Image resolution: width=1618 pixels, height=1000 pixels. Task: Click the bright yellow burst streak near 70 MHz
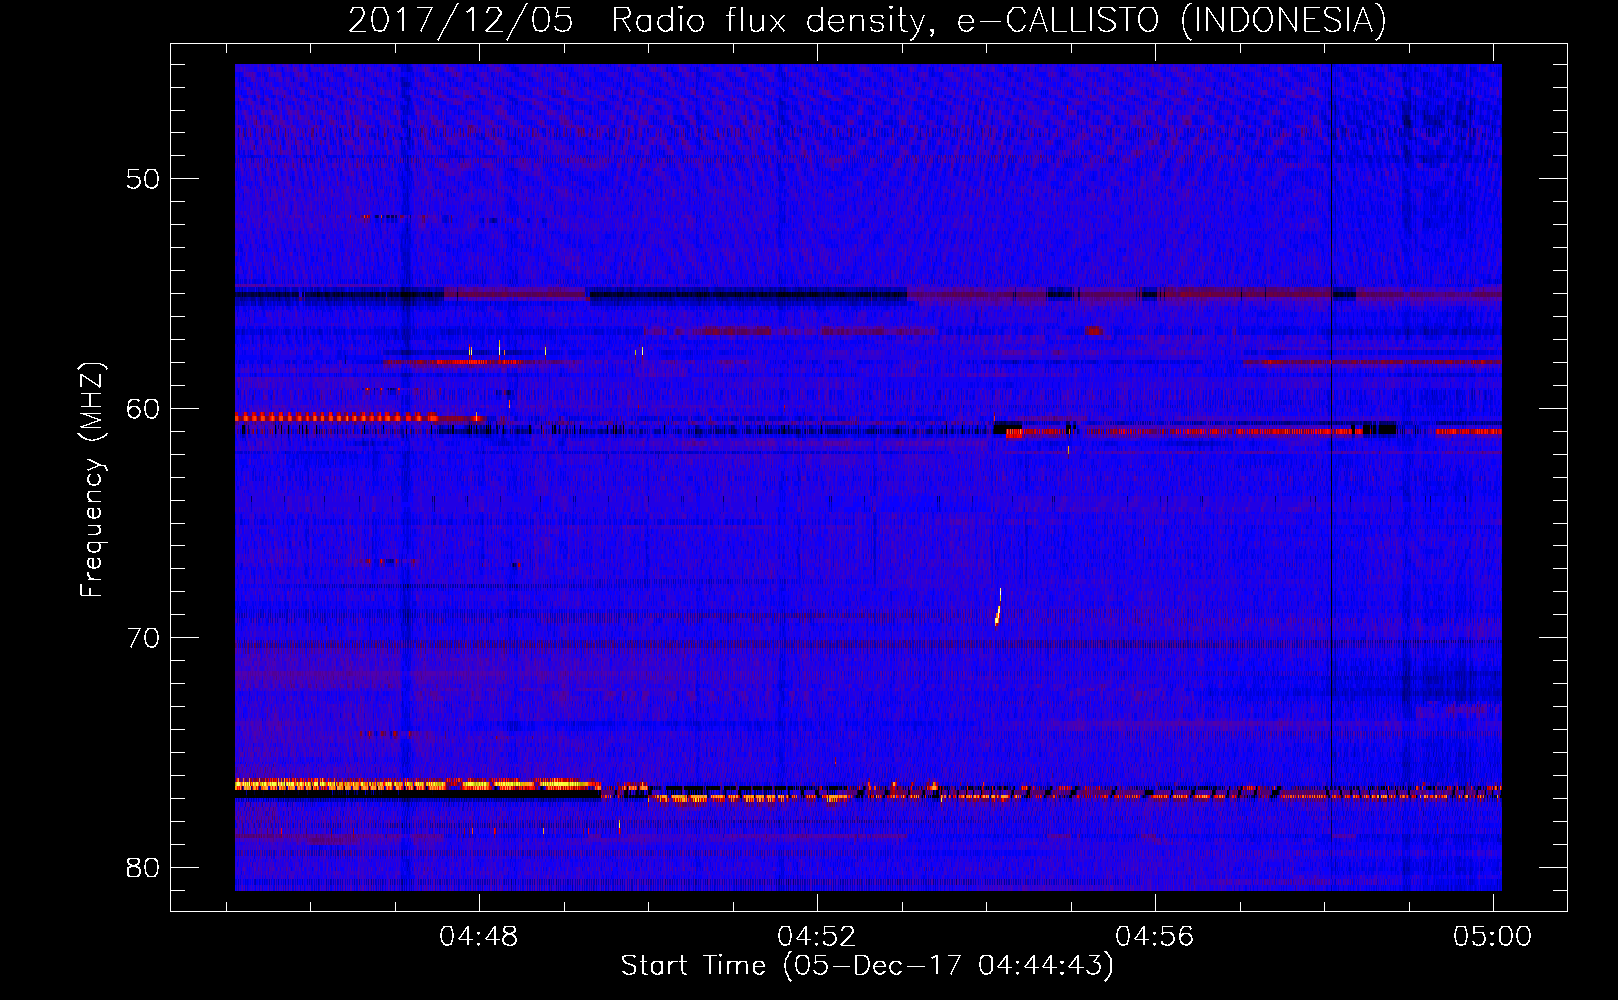click(x=998, y=607)
